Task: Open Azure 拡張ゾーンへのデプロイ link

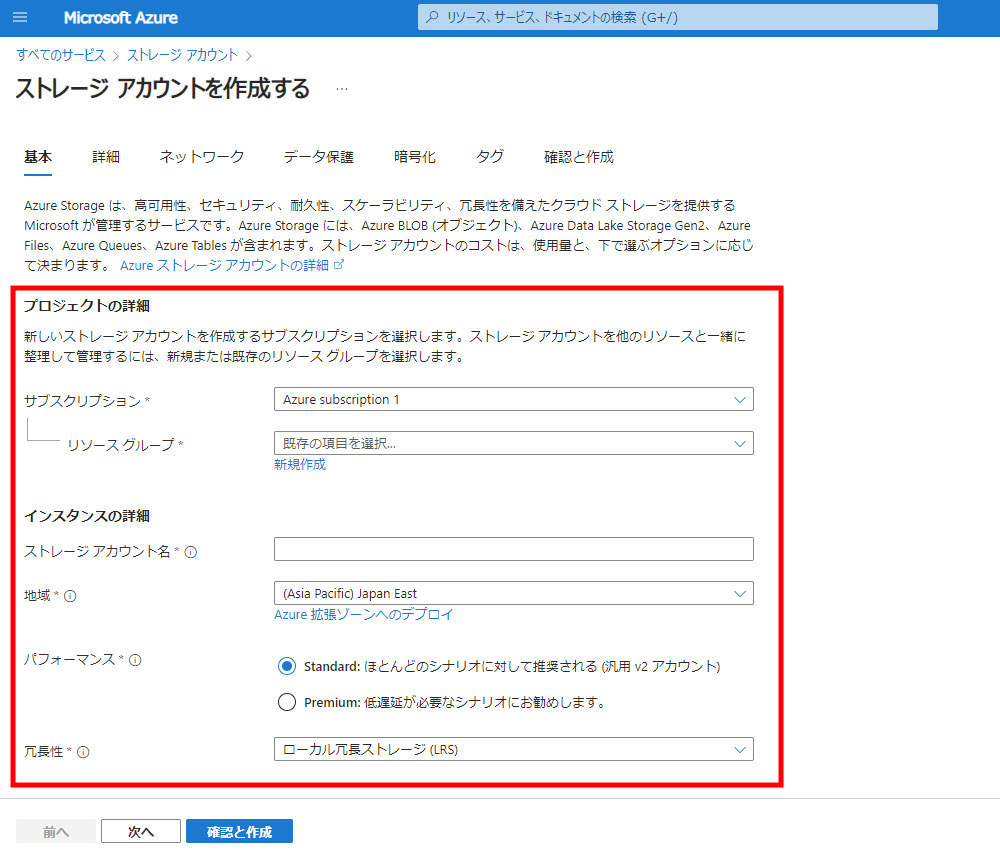Action: [x=364, y=614]
